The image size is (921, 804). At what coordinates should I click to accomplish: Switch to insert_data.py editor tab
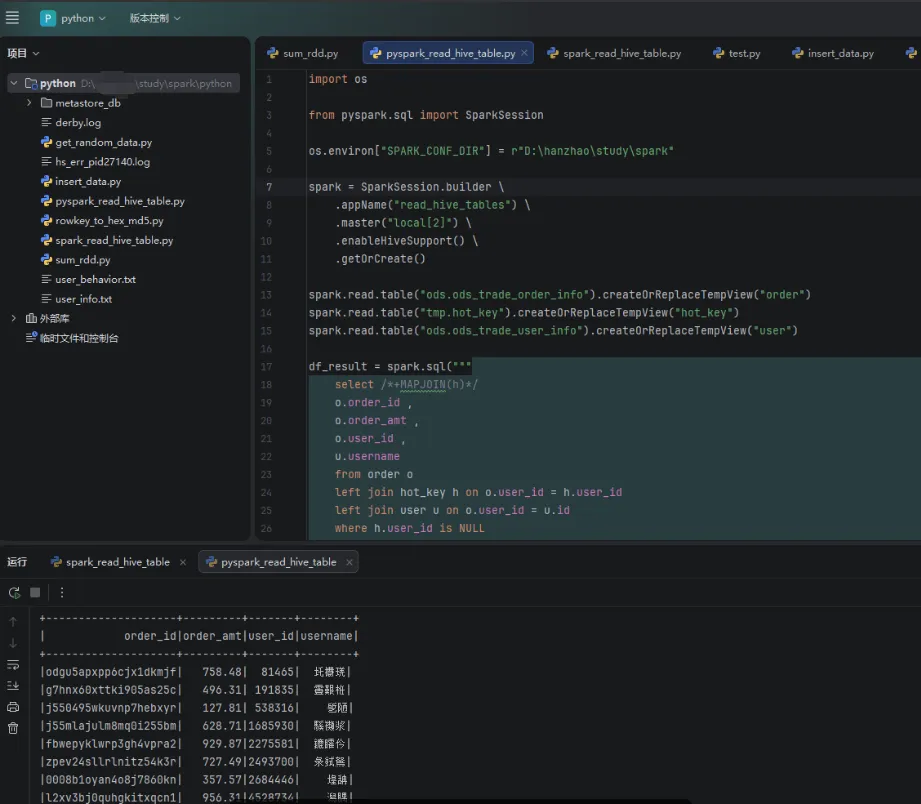coord(833,53)
